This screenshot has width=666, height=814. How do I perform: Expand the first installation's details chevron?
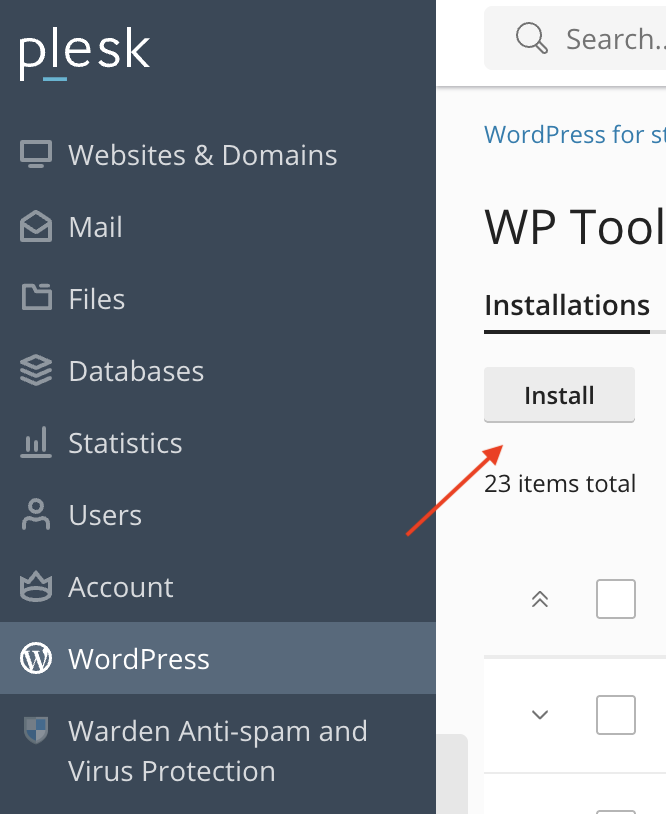click(x=540, y=715)
